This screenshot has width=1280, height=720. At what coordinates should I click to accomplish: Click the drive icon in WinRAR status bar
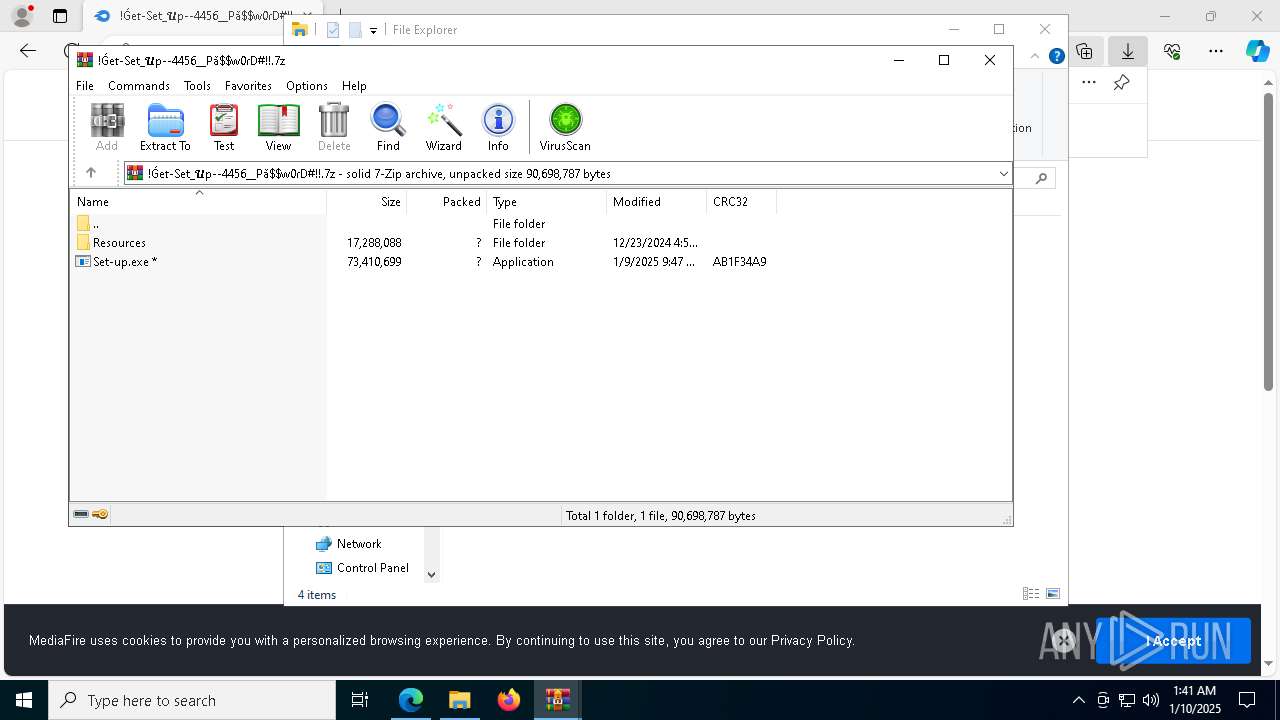[x=81, y=514]
